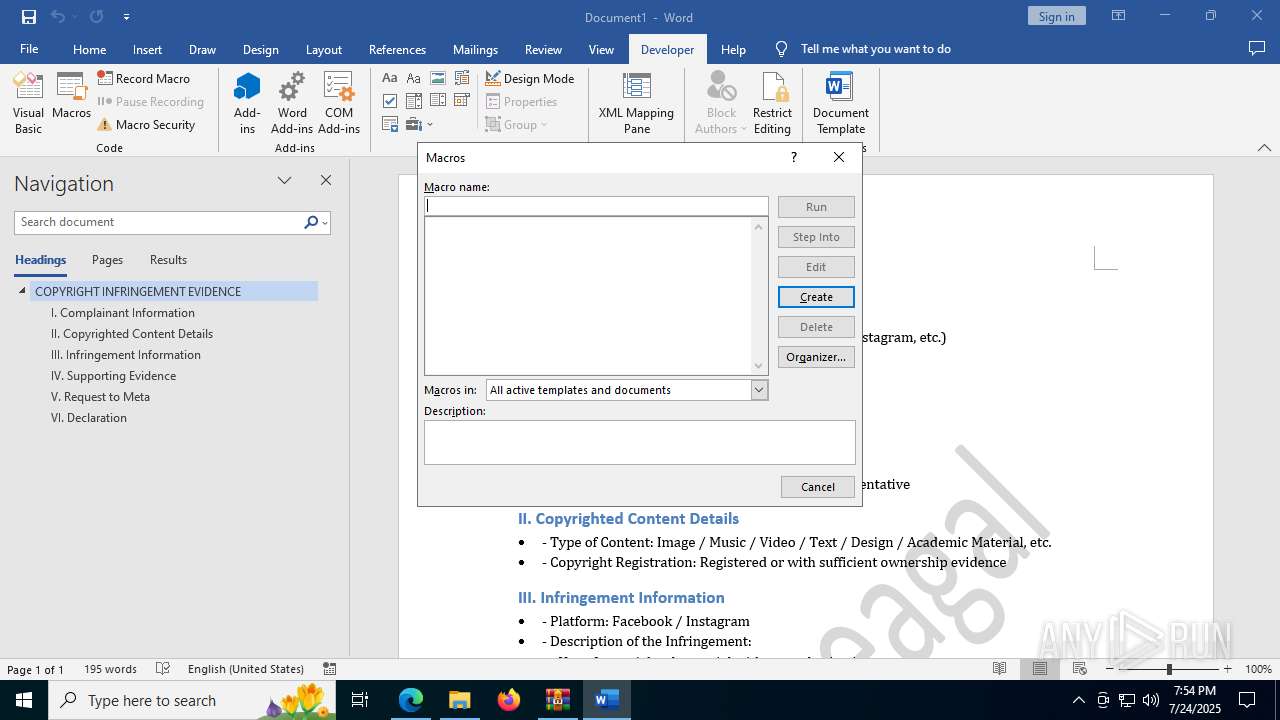This screenshot has width=1280, height=720.
Task: Click Search document field
Action: 158,222
